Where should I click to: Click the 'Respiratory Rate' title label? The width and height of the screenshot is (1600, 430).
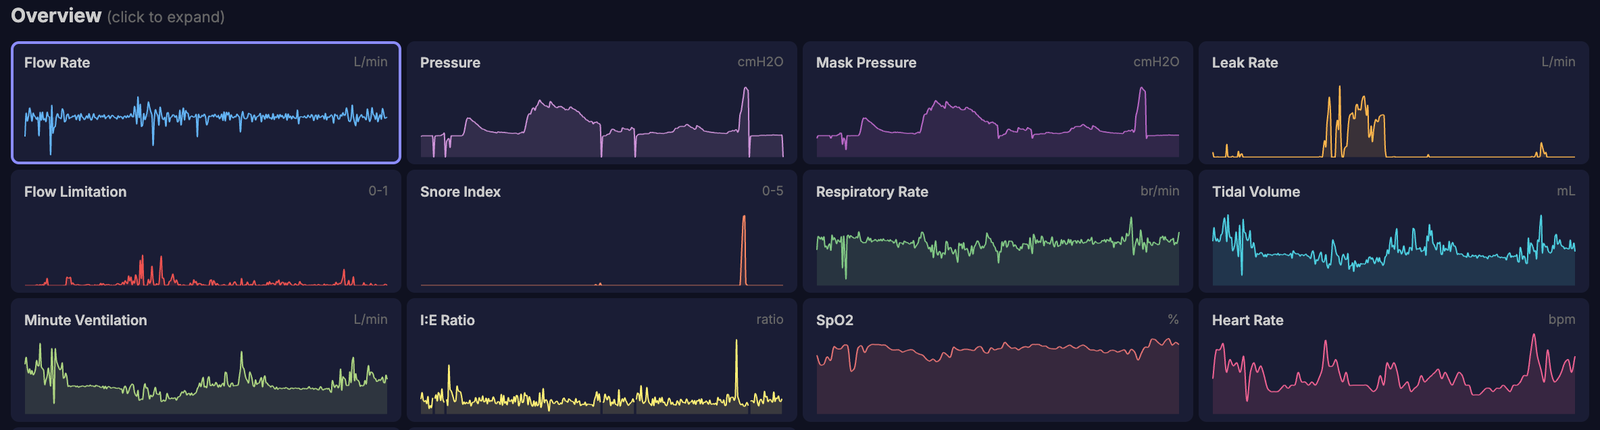(x=872, y=191)
